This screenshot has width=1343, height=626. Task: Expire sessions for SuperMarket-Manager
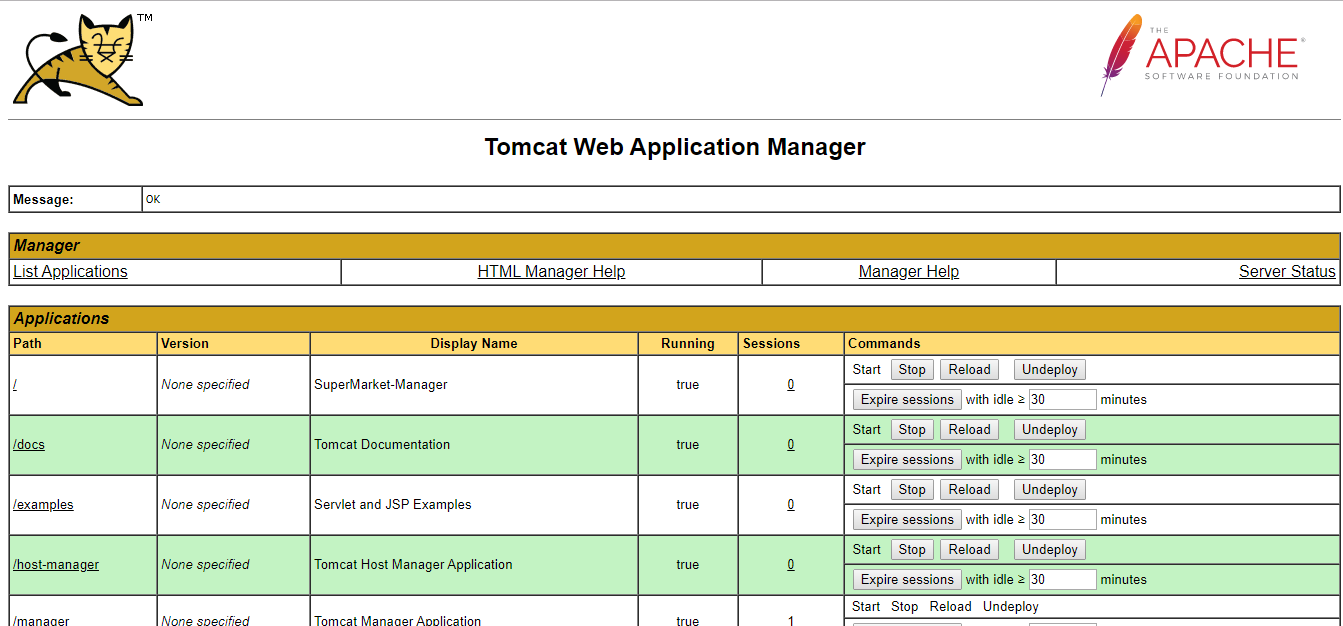click(907, 400)
